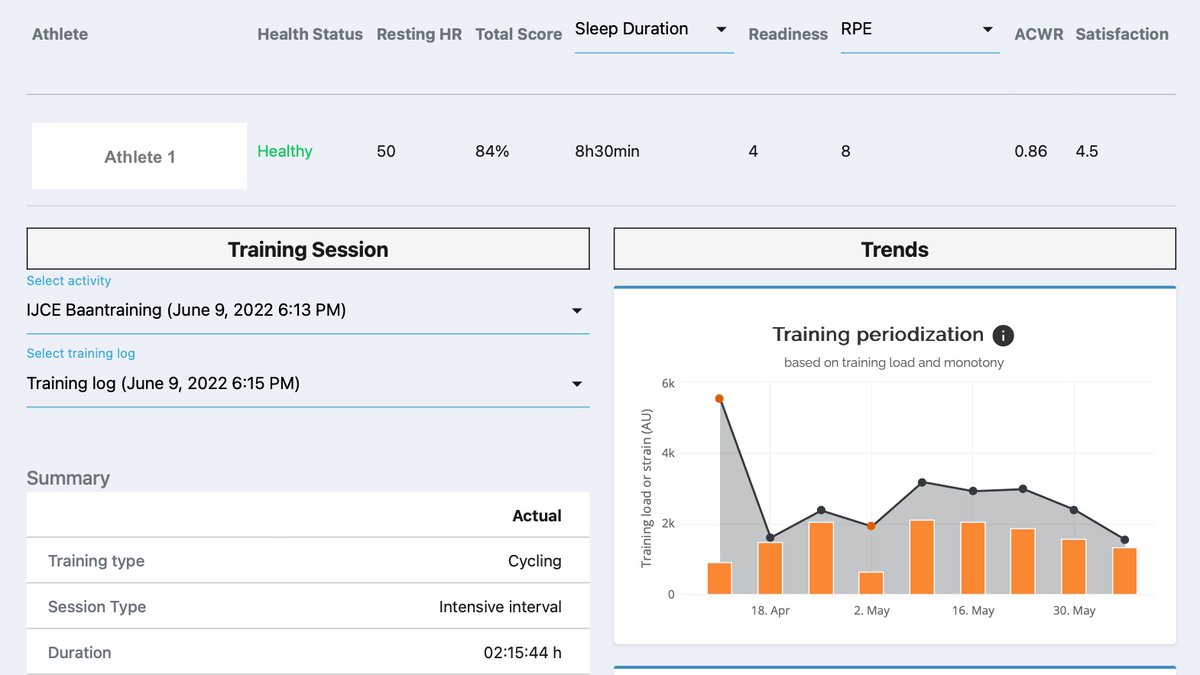Click the Total Score column header

519,34
